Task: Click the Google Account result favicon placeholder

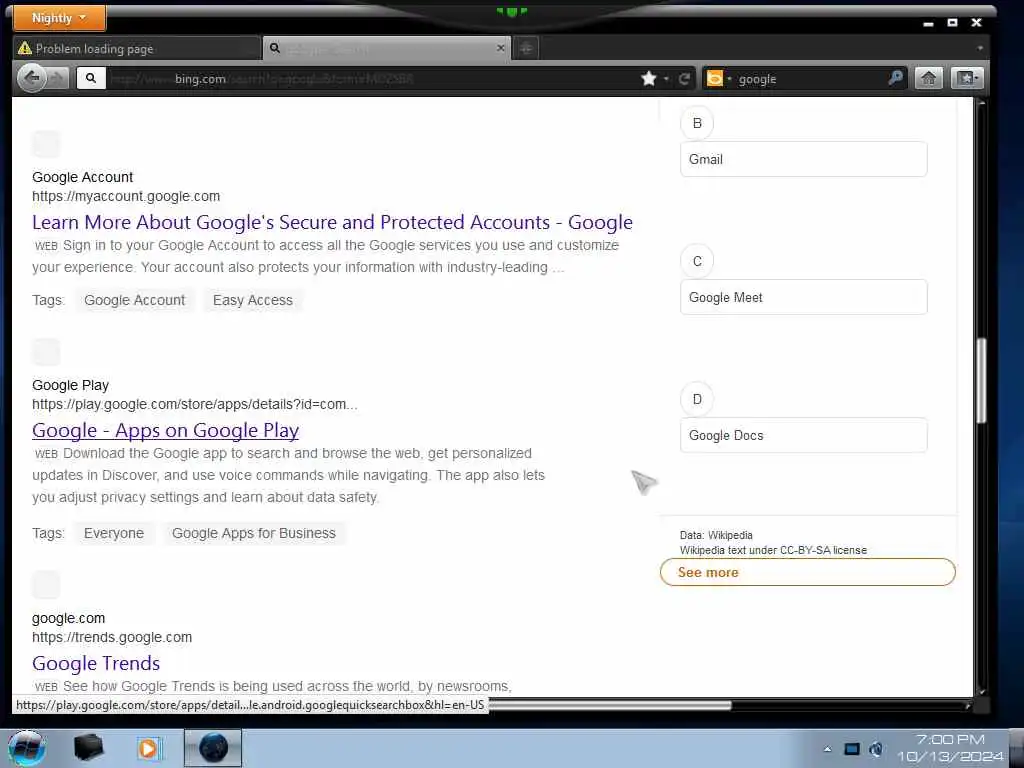Action: point(46,144)
